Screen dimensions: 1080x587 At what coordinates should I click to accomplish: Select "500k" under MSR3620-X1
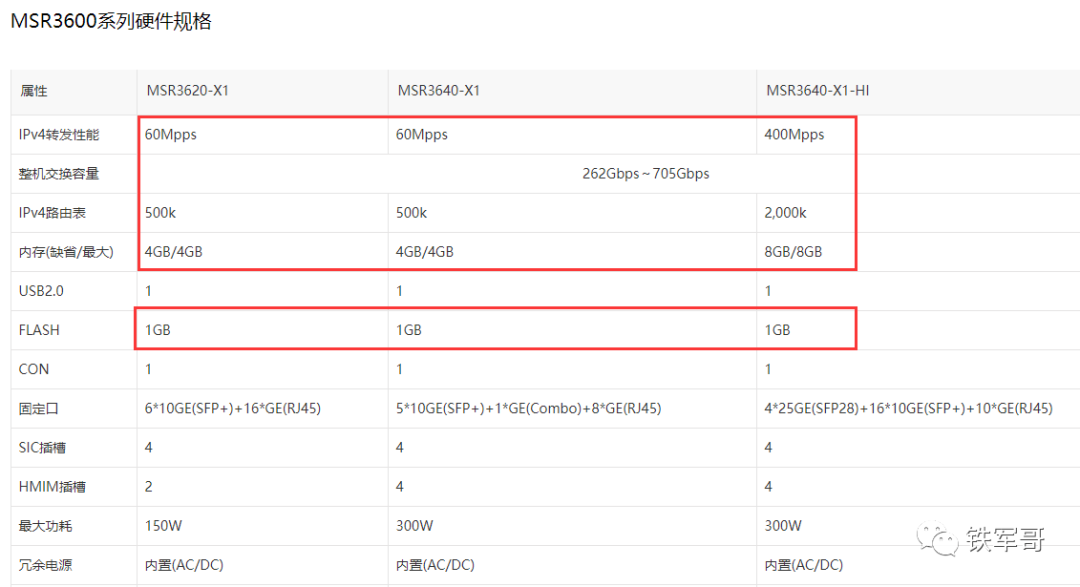click(160, 213)
